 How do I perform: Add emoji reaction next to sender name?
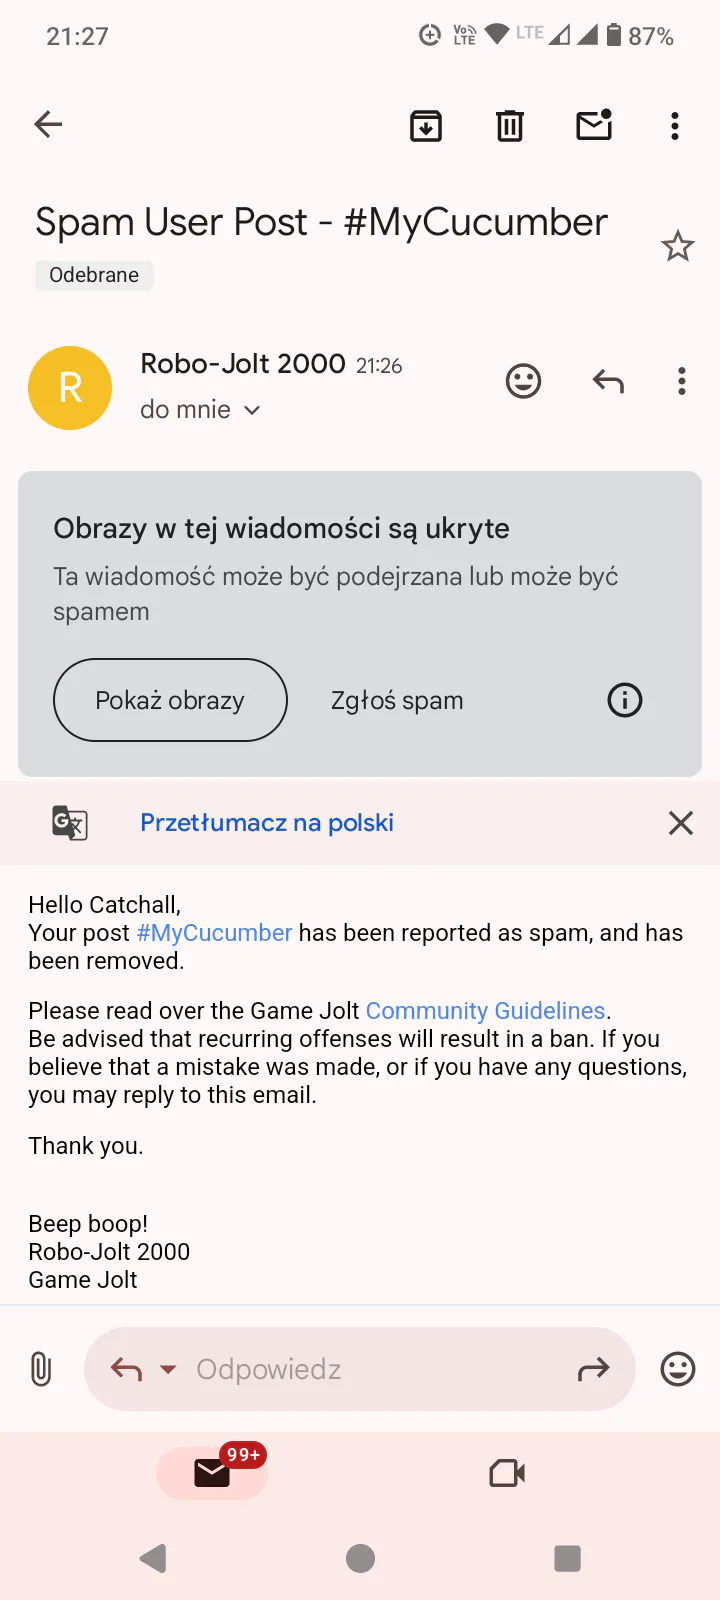coord(523,381)
